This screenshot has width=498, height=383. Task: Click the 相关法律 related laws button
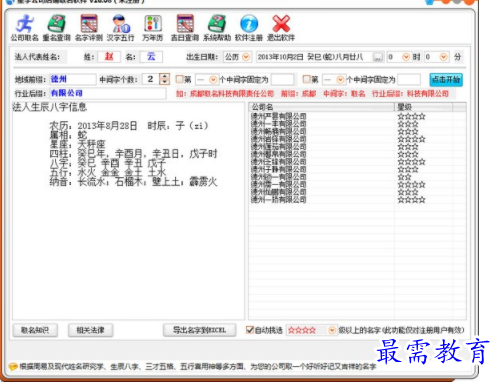click(x=90, y=330)
